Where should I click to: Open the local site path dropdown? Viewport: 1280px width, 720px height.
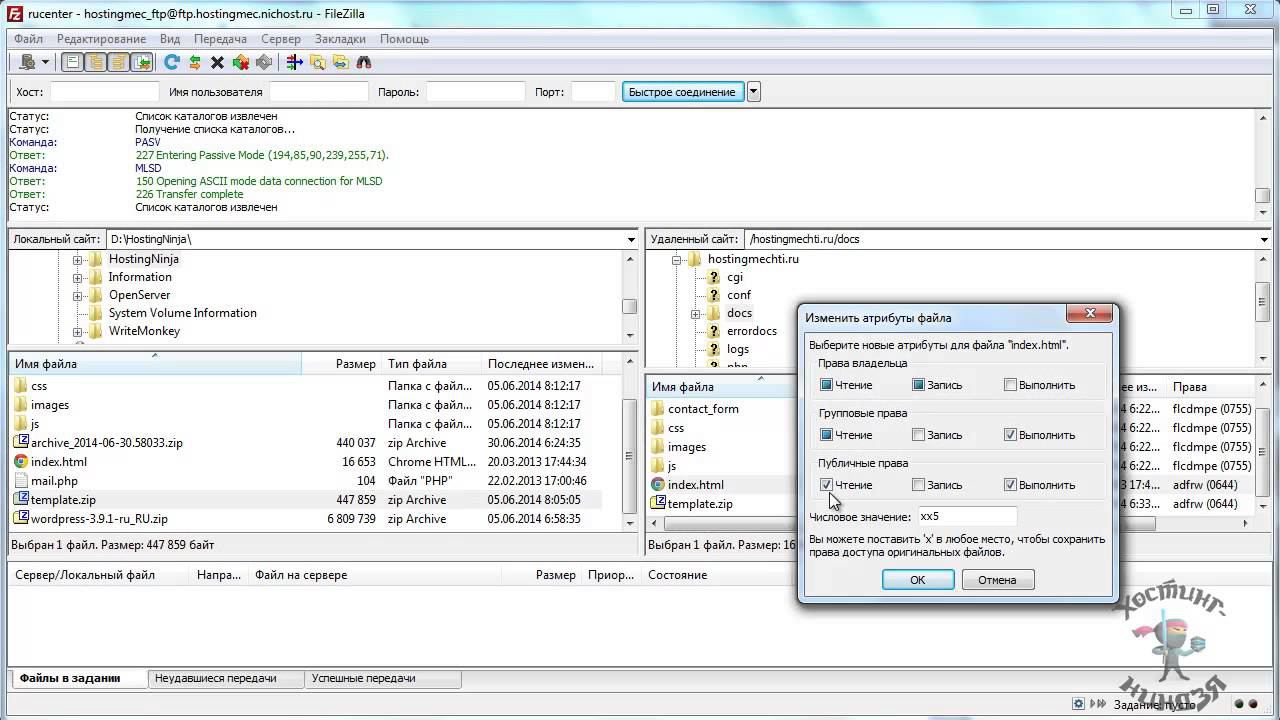[x=631, y=240]
